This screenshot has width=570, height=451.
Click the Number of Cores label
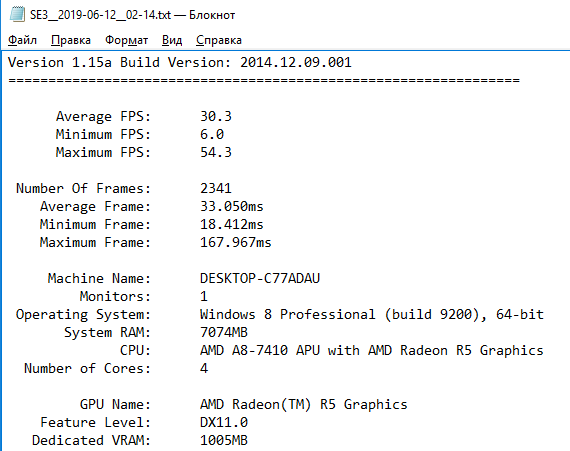pos(87,369)
